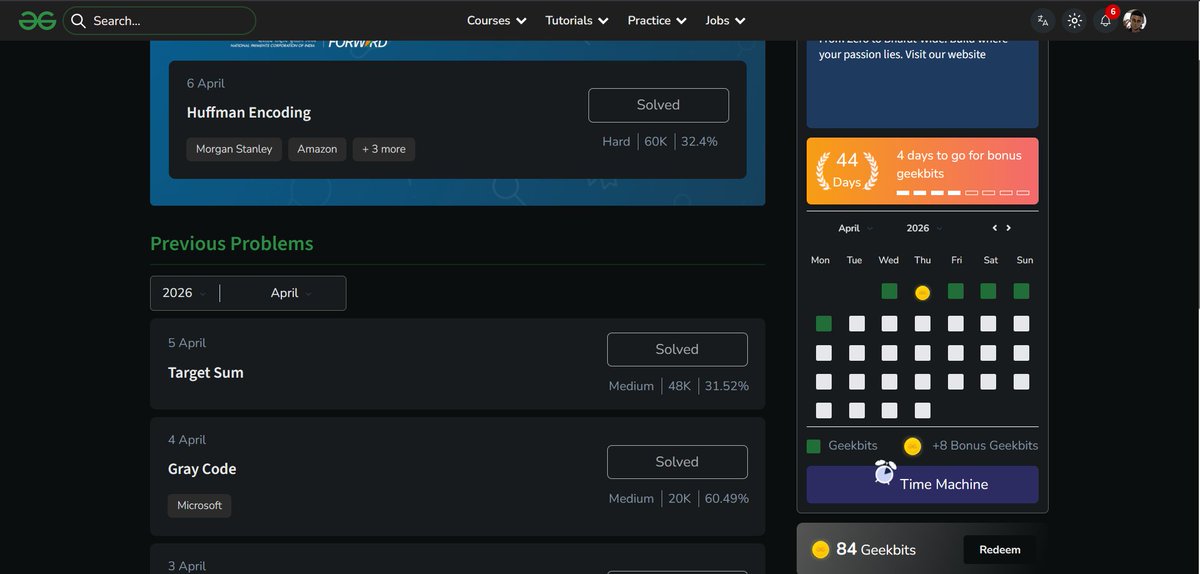Click the '4 April' date text

point(187,440)
